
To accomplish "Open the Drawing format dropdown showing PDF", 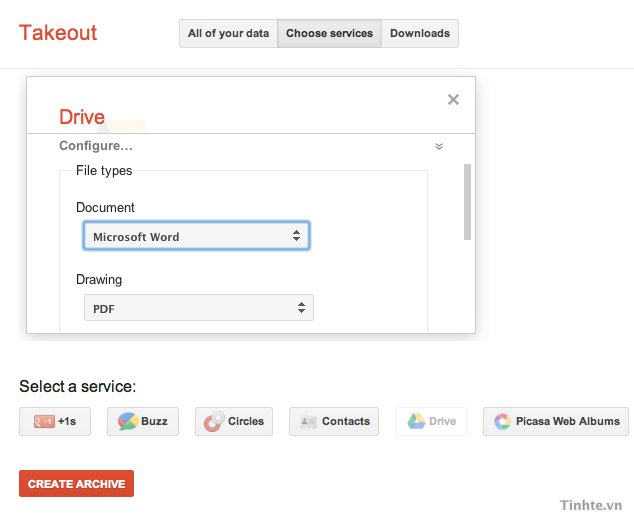I will (199, 308).
